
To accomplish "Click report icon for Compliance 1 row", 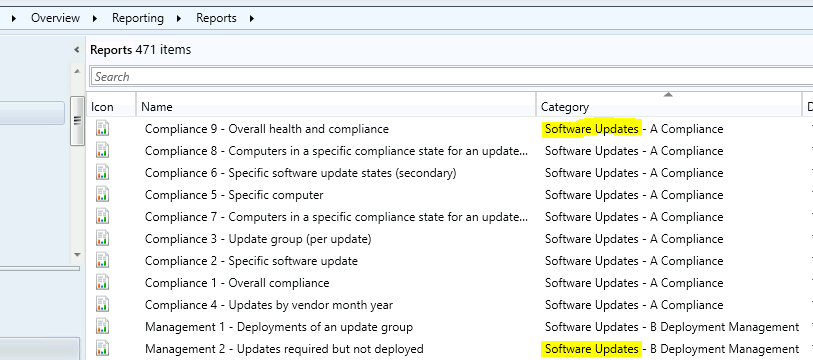I will [103, 283].
